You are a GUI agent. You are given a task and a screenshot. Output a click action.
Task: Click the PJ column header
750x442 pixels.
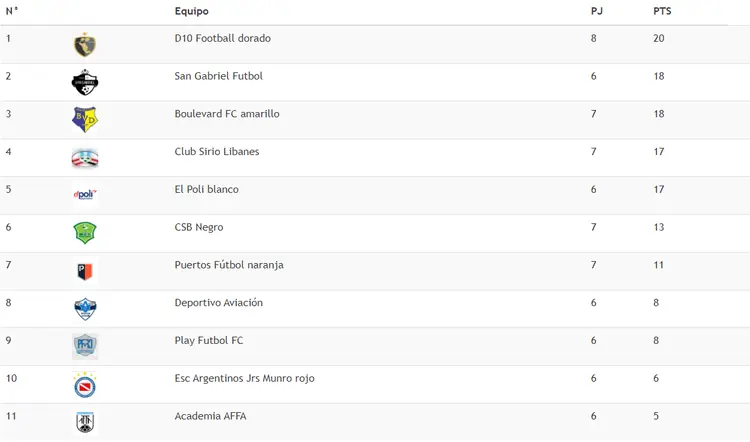596,11
